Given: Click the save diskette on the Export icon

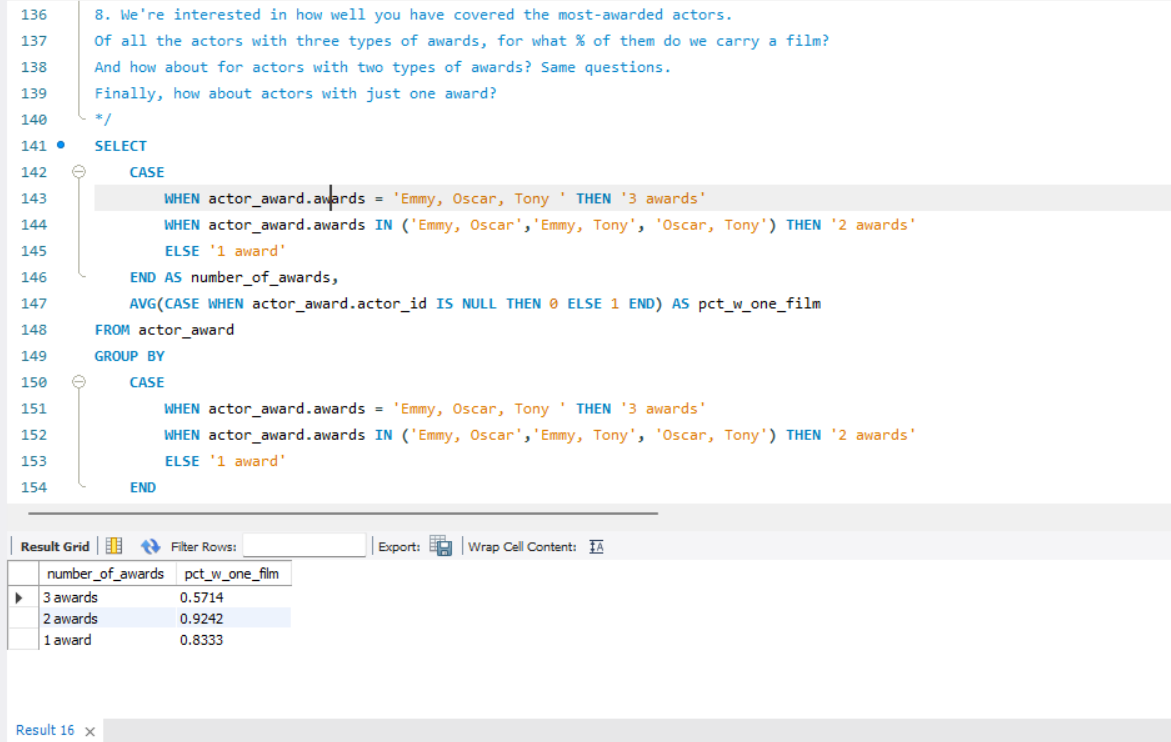Looking at the screenshot, I should (445, 549).
